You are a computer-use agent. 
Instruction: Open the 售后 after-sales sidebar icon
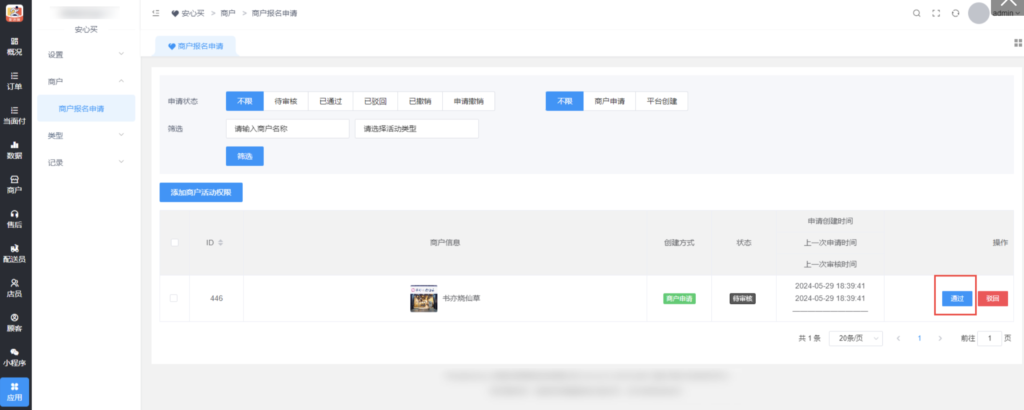pyautogui.click(x=14, y=219)
